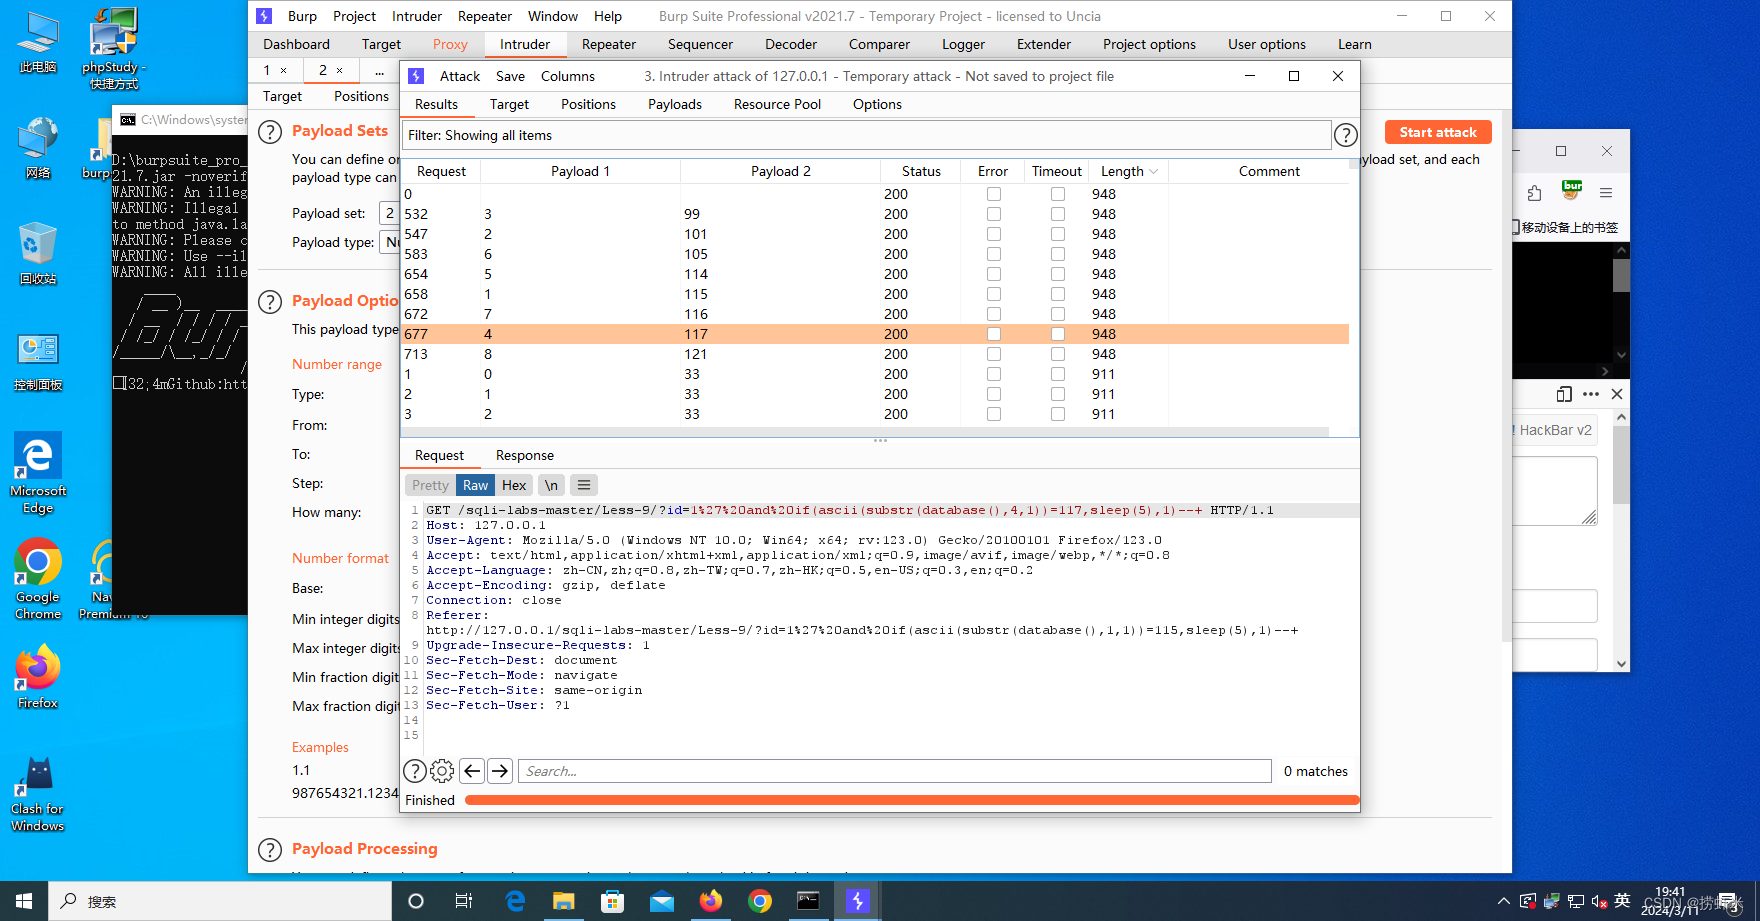Open Recycle Bin desktop icon
This screenshot has height=921, width=1760.
[38, 253]
